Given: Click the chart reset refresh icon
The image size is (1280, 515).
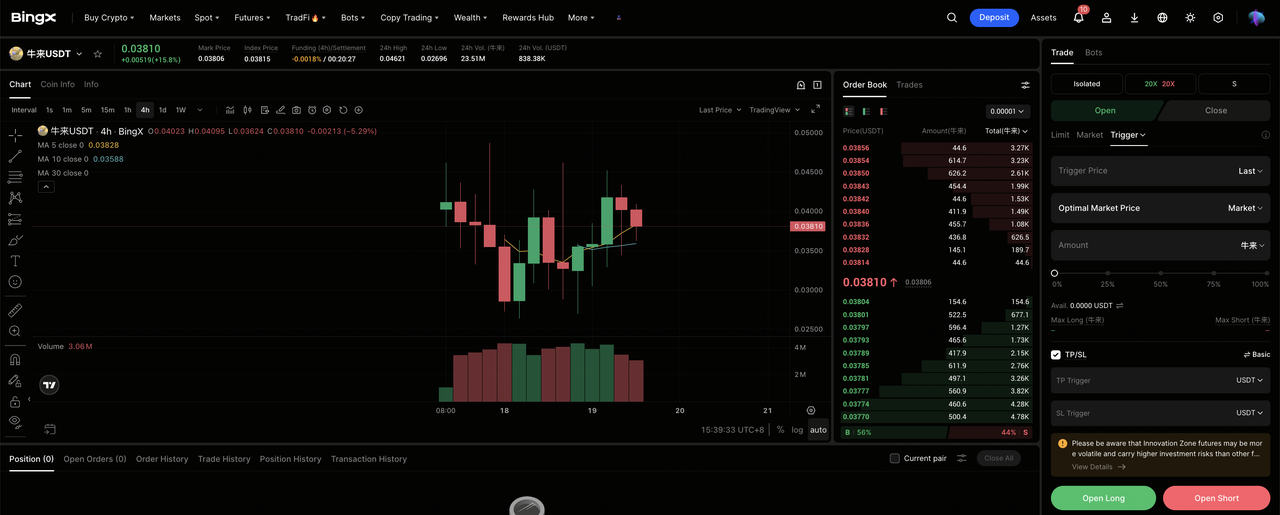Looking at the screenshot, I should coord(343,110).
